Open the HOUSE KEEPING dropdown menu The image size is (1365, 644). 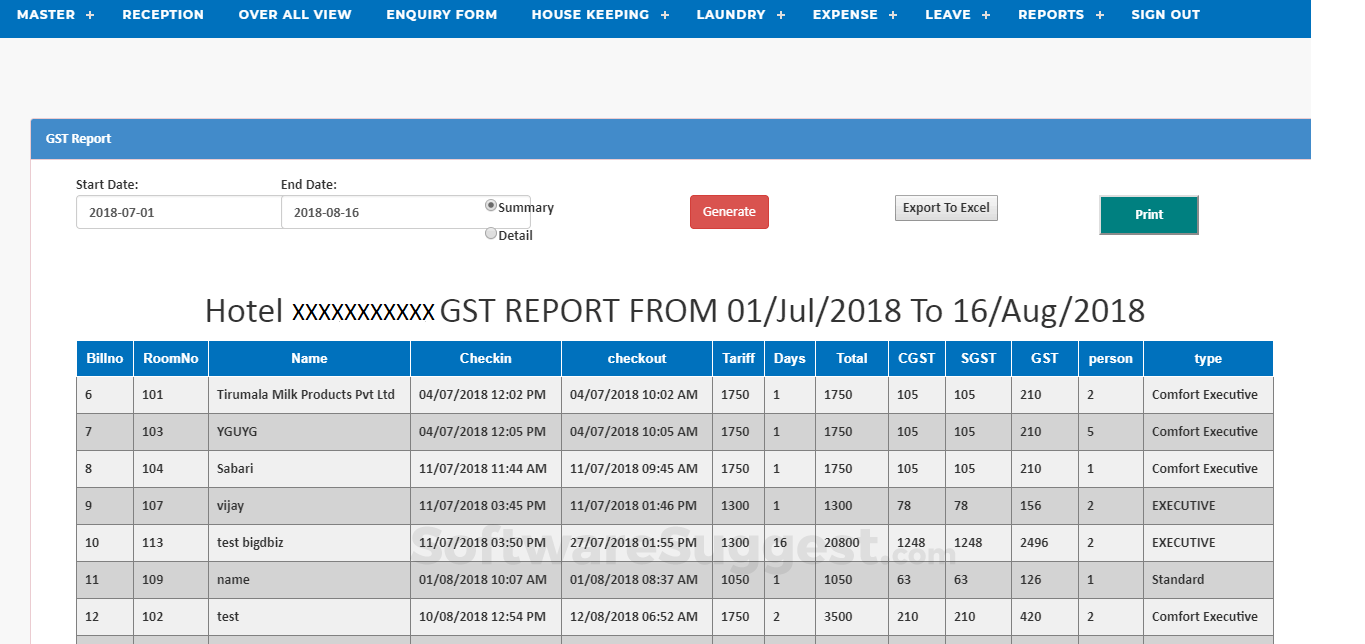(590, 15)
